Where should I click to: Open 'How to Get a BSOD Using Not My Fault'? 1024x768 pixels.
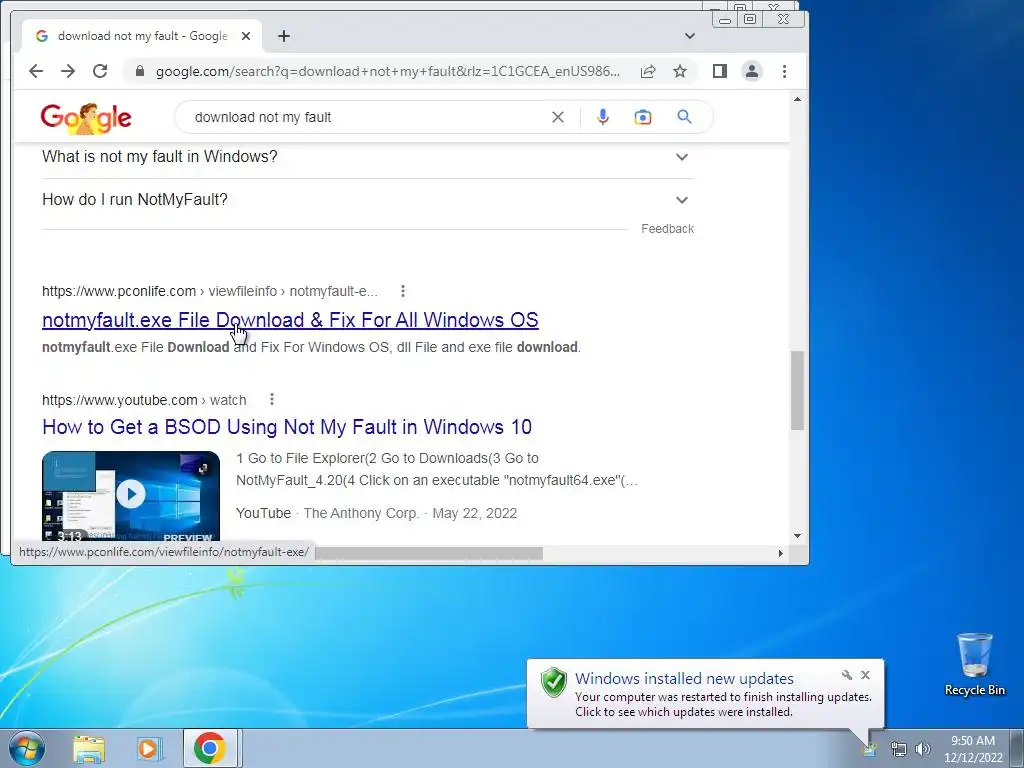pyautogui.click(x=287, y=427)
